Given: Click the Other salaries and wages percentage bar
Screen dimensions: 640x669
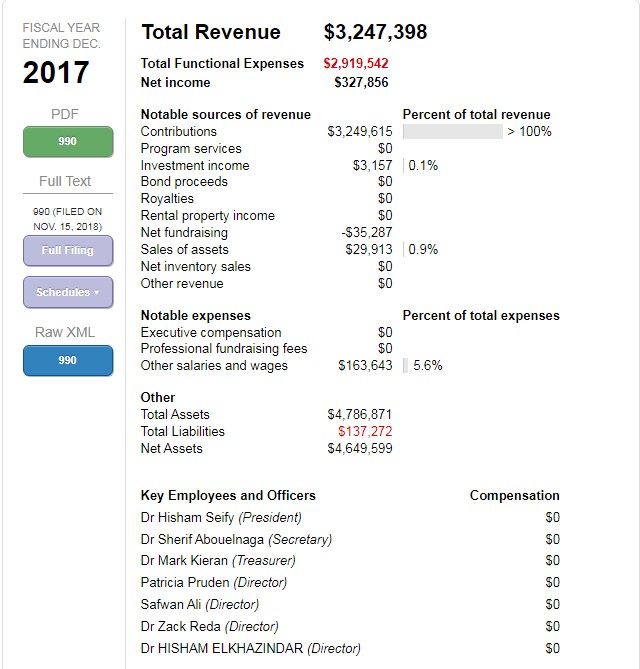Looking at the screenshot, I should point(405,366).
